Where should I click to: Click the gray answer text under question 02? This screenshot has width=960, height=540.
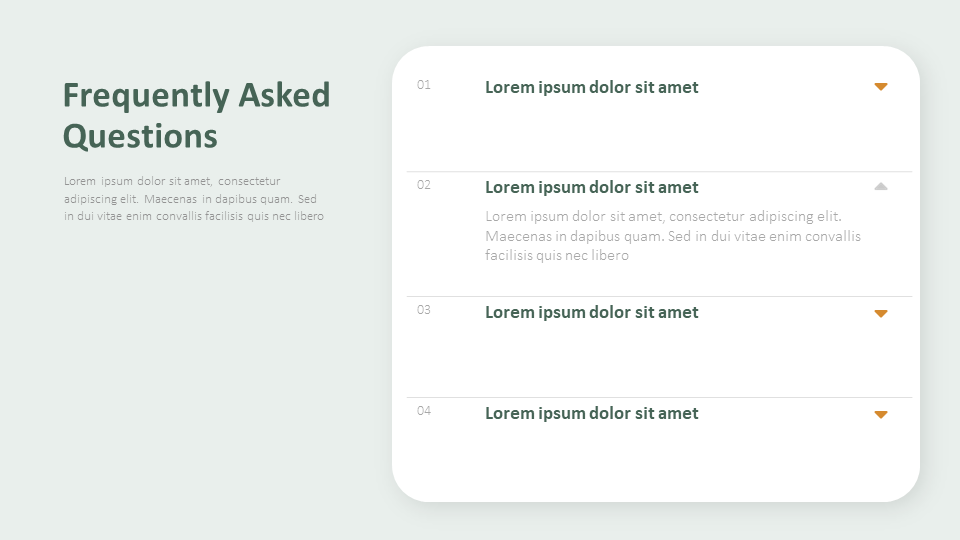pos(672,236)
